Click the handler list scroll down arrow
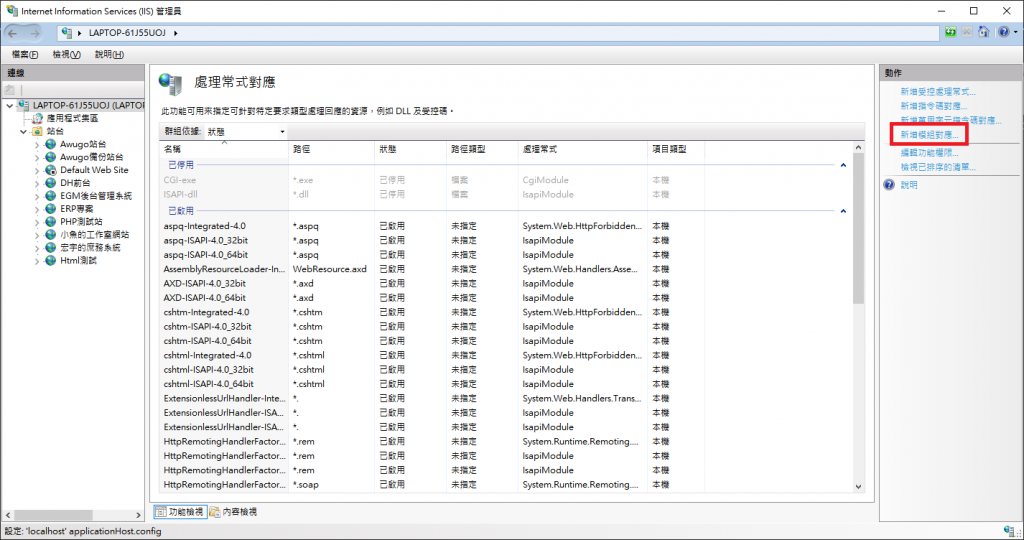Screen dimensions: 1024x540 858,486
